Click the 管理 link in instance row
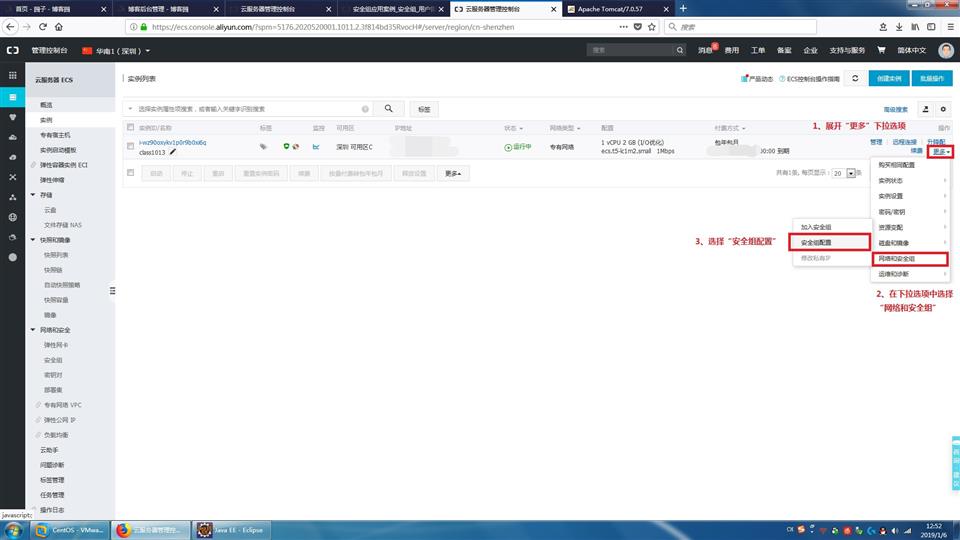960x540 pixels. (x=876, y=142)
